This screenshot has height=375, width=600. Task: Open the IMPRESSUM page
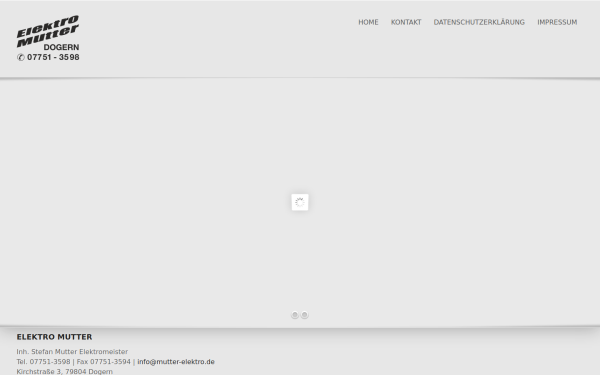click(557, 22)
